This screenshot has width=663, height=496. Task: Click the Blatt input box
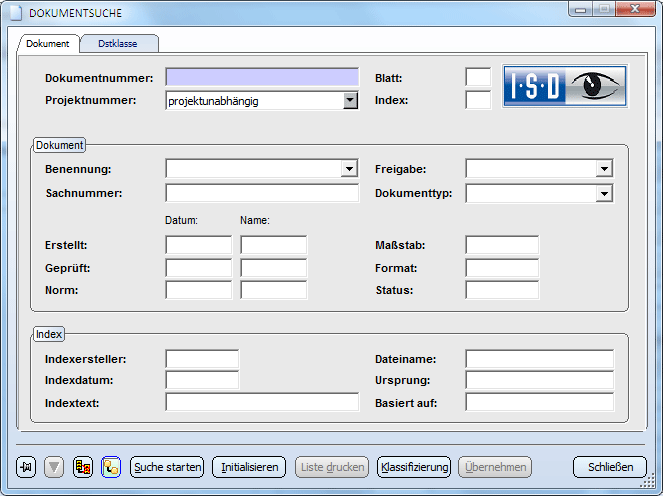tap(478, 78)
